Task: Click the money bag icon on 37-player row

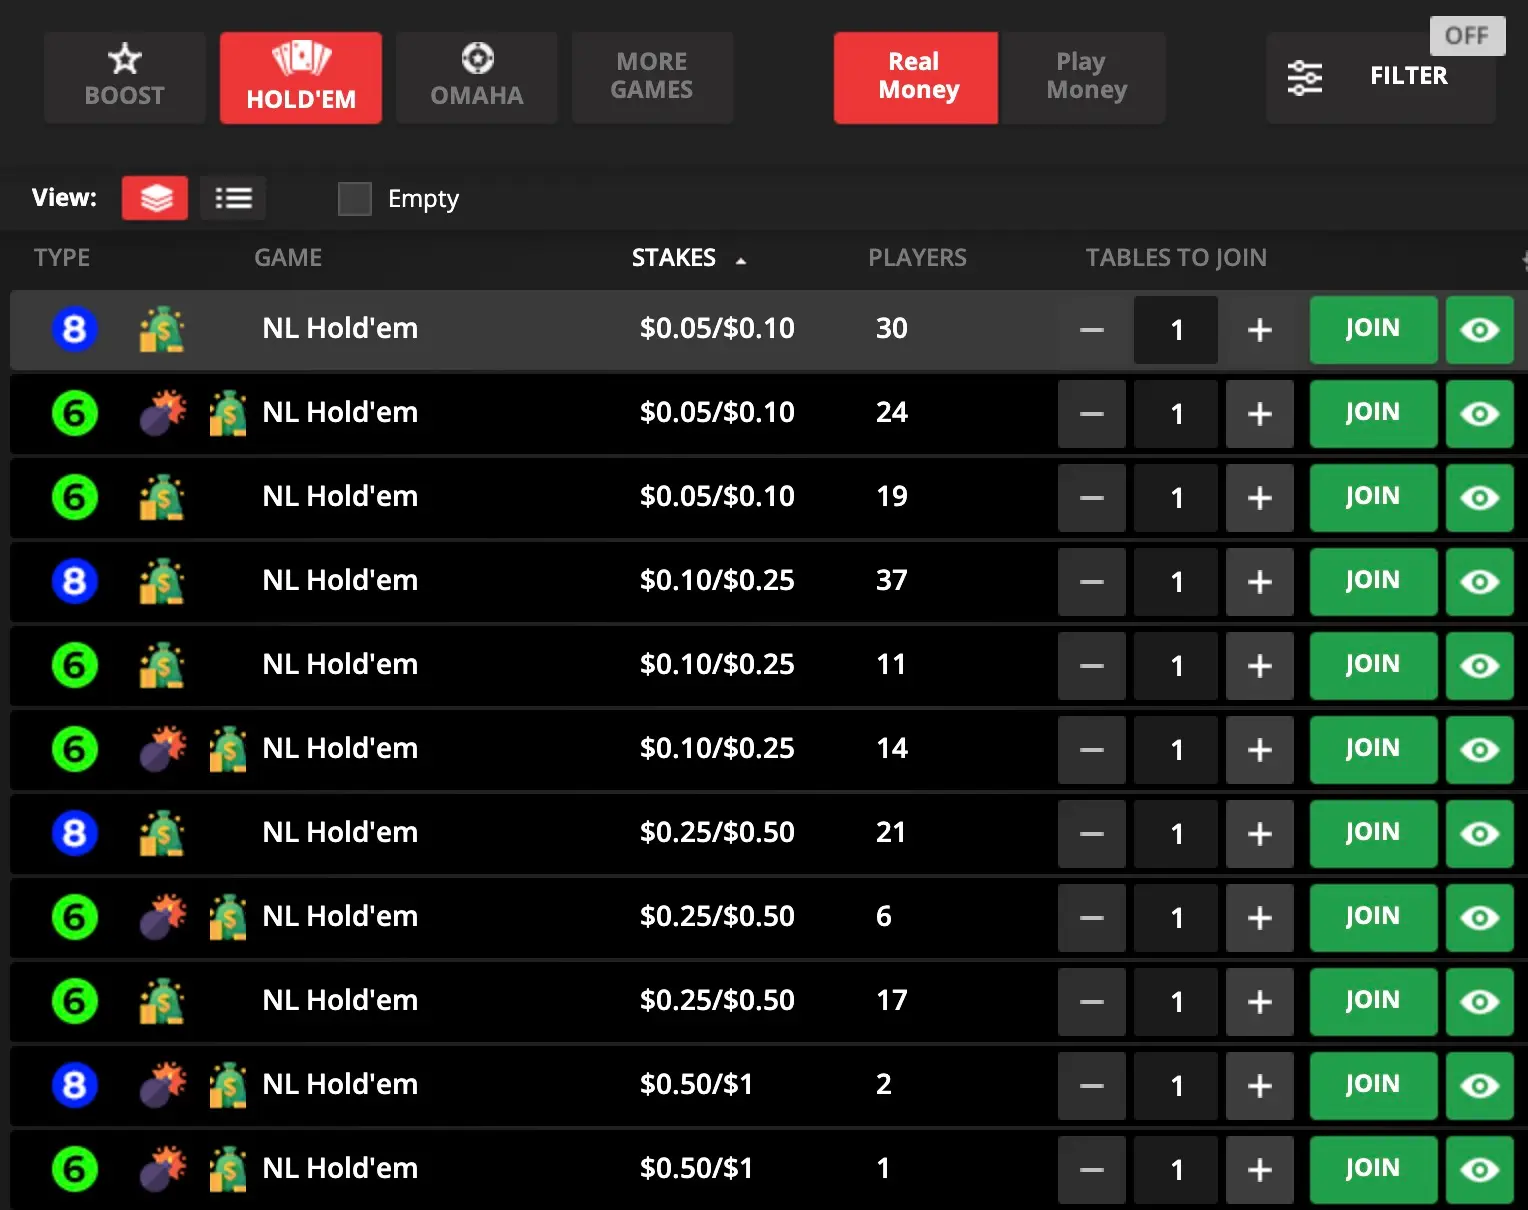Action: pos(162,581)
